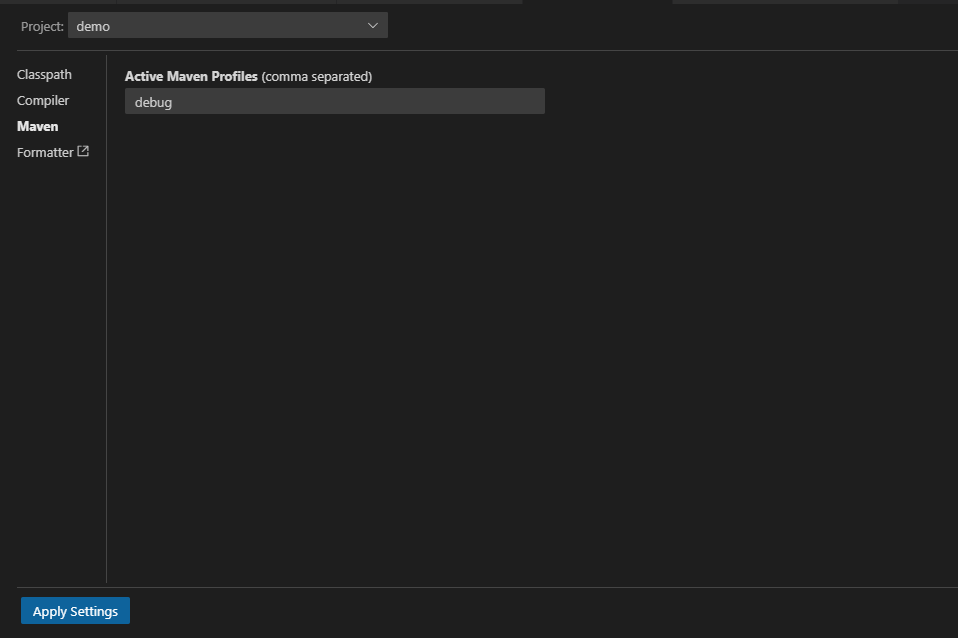This screenshot has width=958, height=638.
Task: Click right end of Maven profiles input
Action: 530,101
